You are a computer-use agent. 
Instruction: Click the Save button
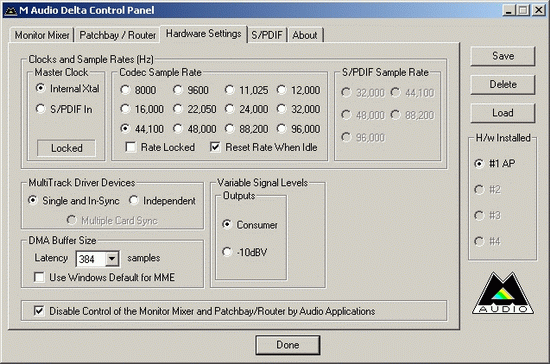503,56
